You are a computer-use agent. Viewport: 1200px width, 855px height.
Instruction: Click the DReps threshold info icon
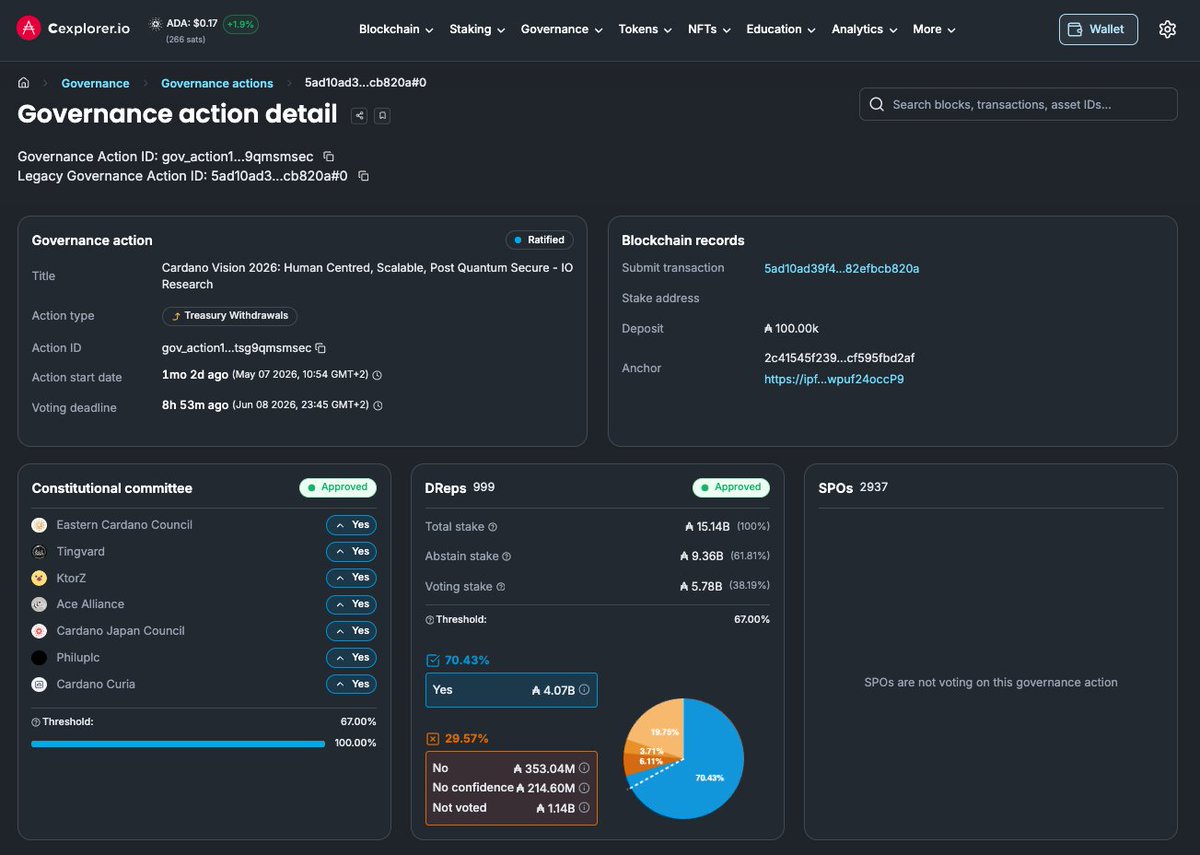430,620
